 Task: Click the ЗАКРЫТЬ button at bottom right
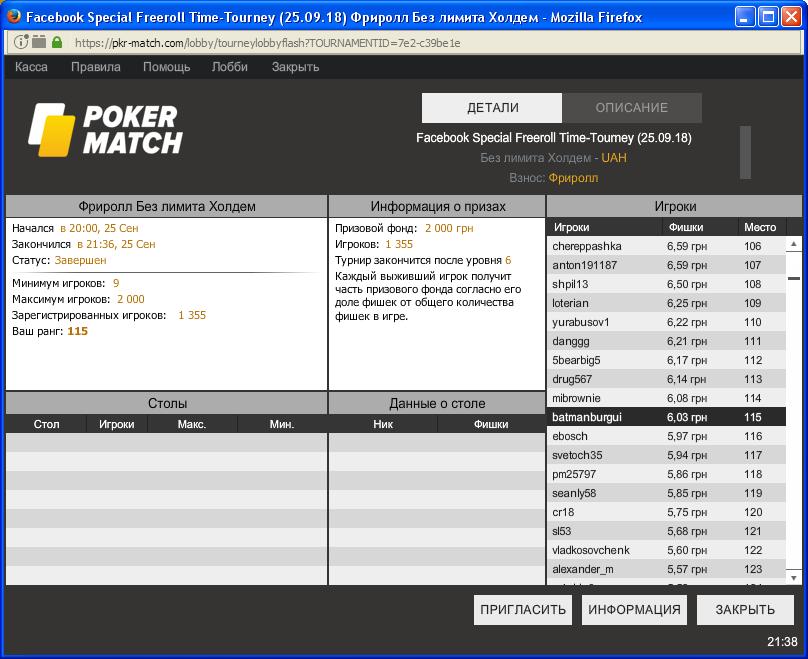745,610
